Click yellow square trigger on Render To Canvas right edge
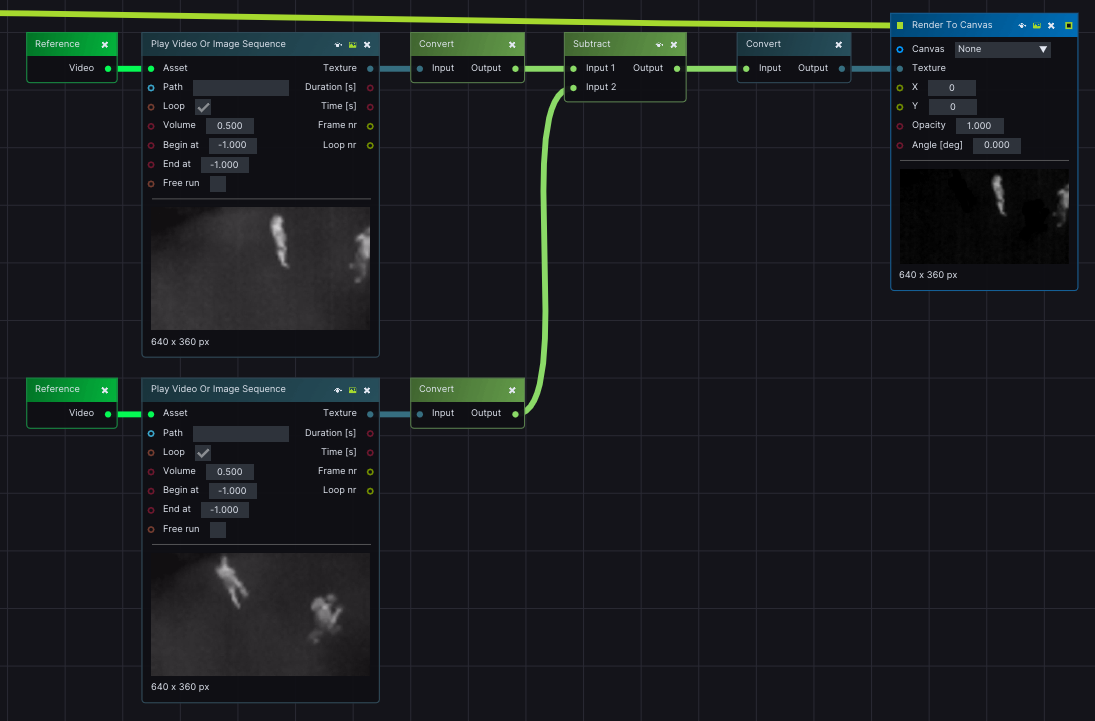Viewport: 1095px width, 721px height. (x=1068, y=26)
